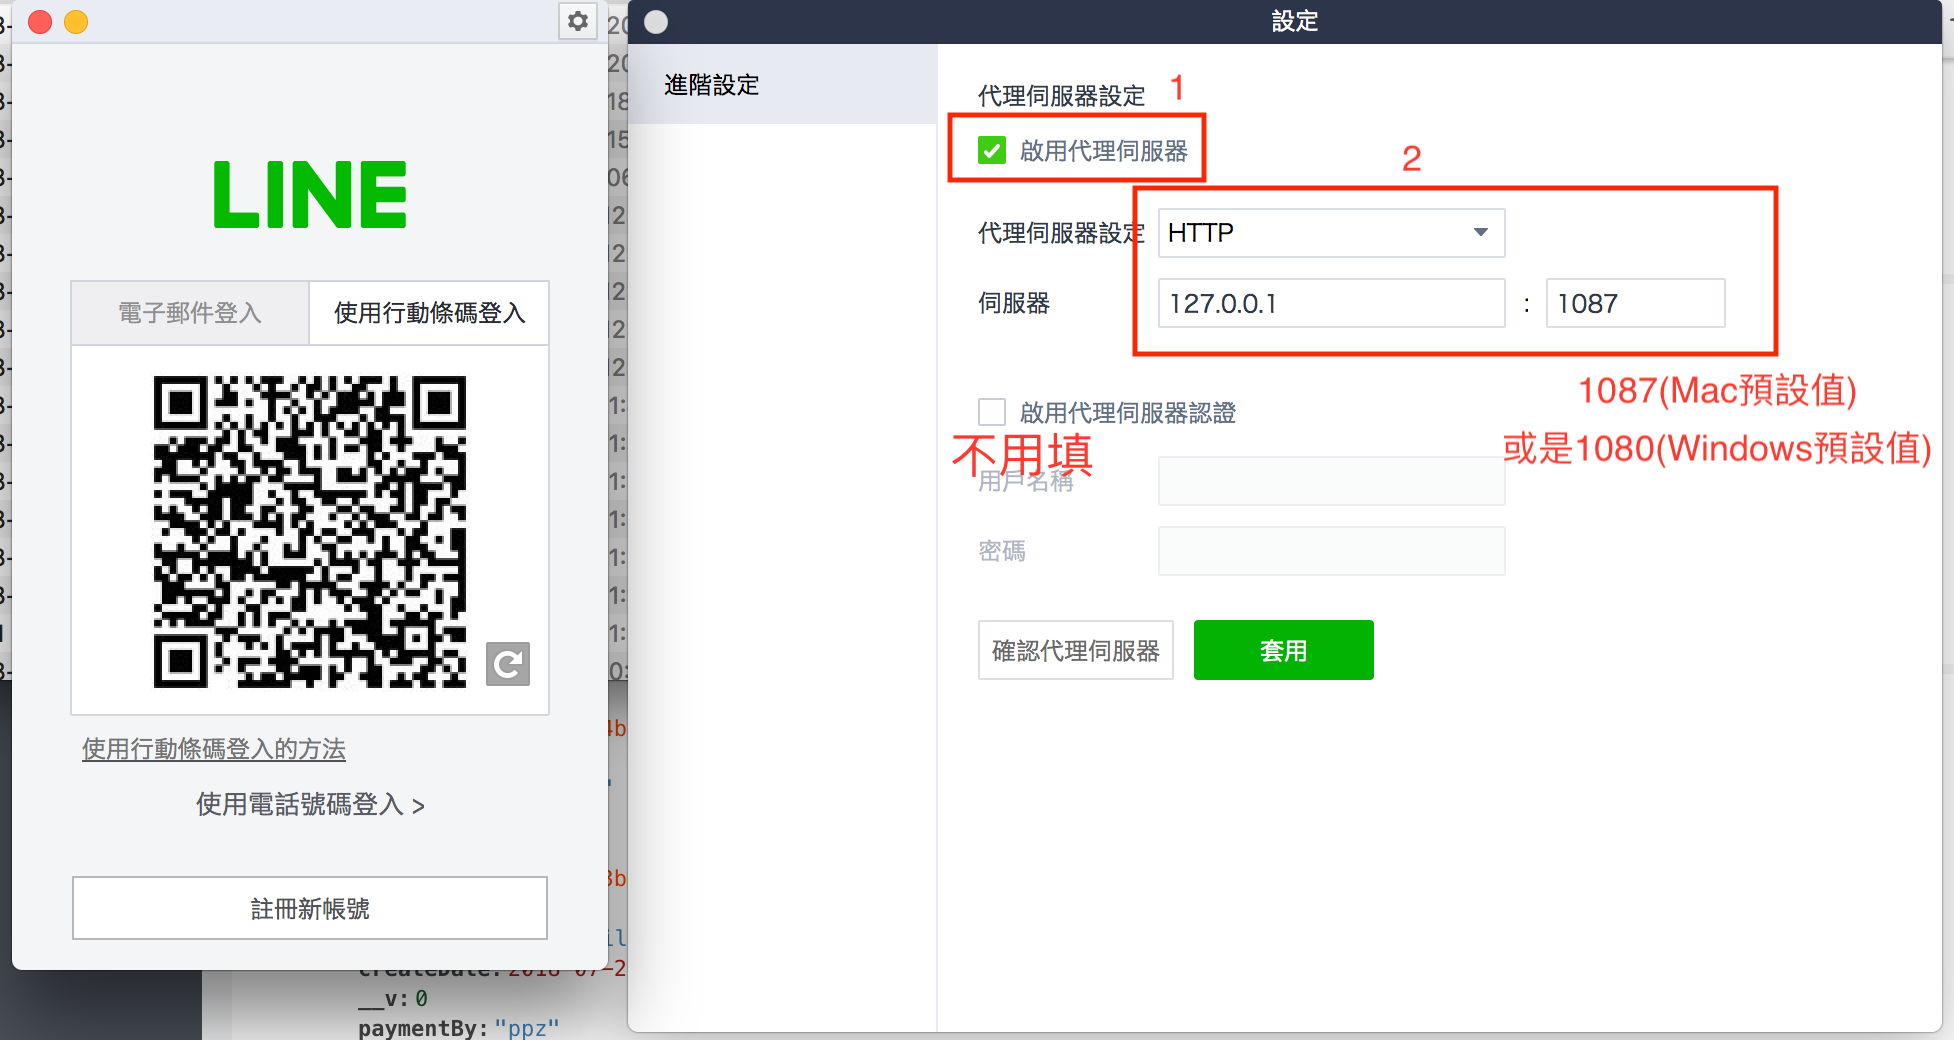Uncheck the proxy server enable box

click(x=991, y=150)
